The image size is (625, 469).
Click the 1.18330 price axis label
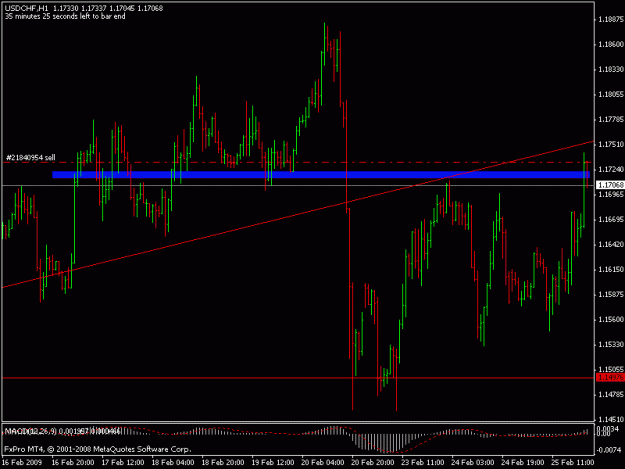click(x=611, y=69)
